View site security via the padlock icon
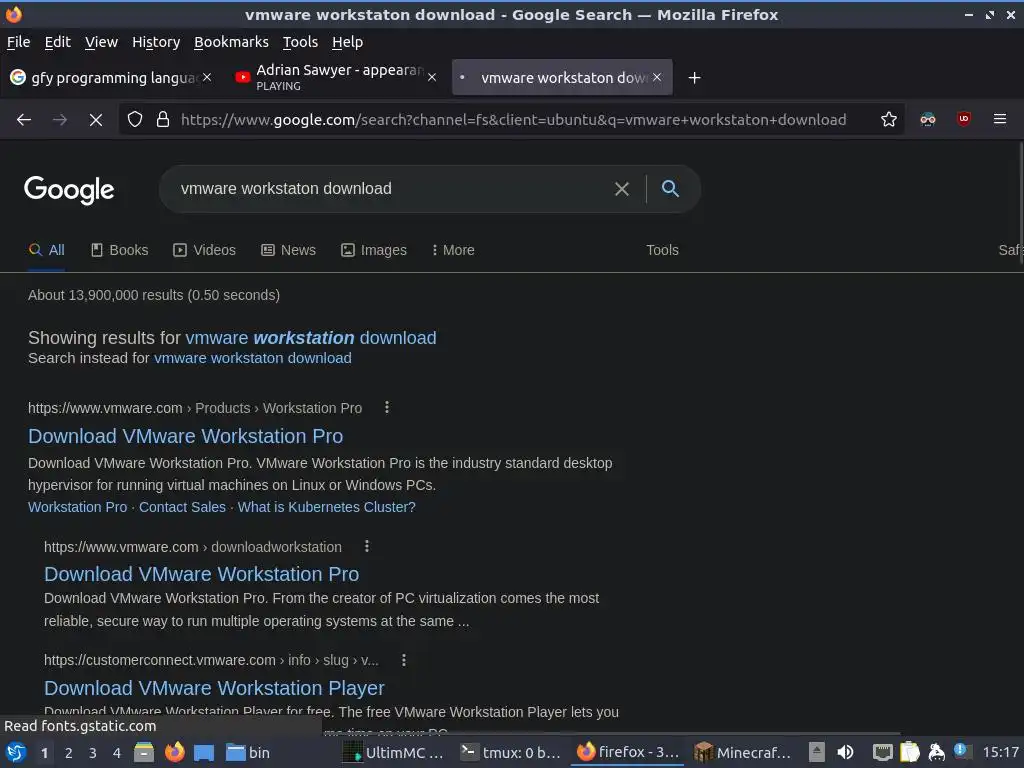Image resolution: width=1024 pixels, height=768 pixels. (163, 120)
